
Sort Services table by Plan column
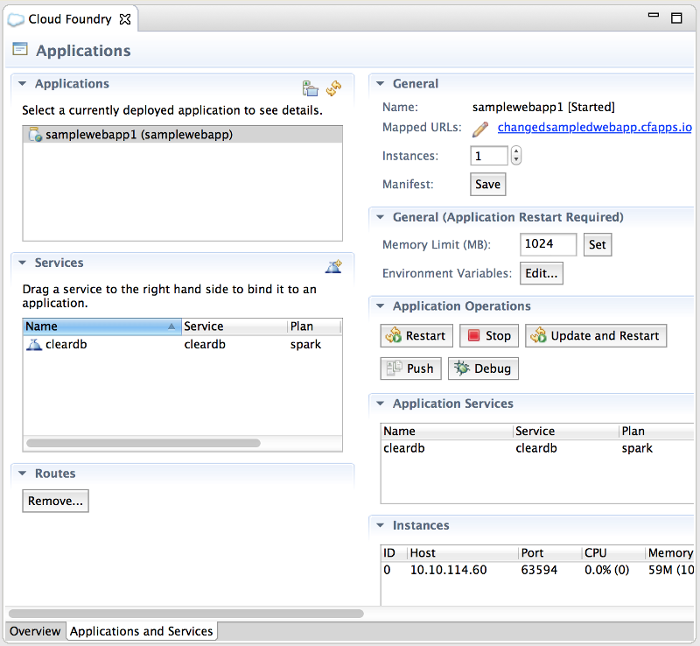coord(314,326)
